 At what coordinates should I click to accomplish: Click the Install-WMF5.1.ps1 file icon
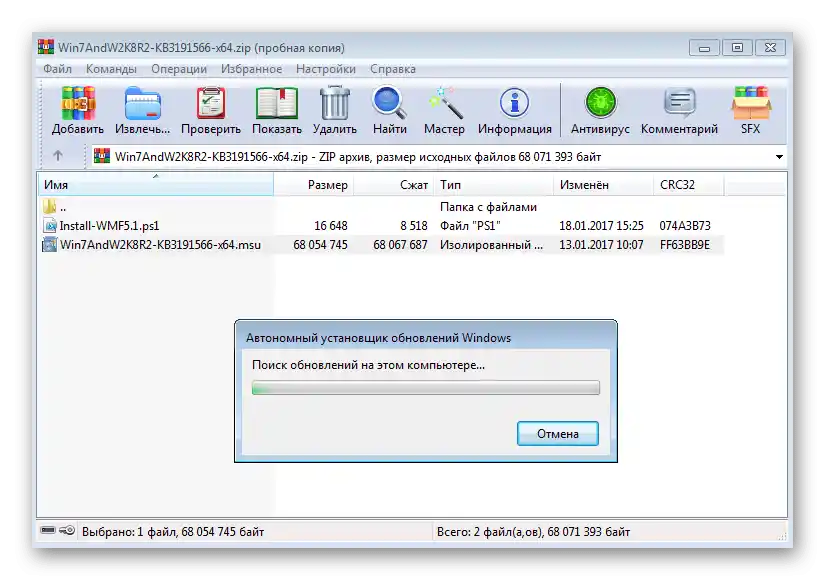click(49, 226)
